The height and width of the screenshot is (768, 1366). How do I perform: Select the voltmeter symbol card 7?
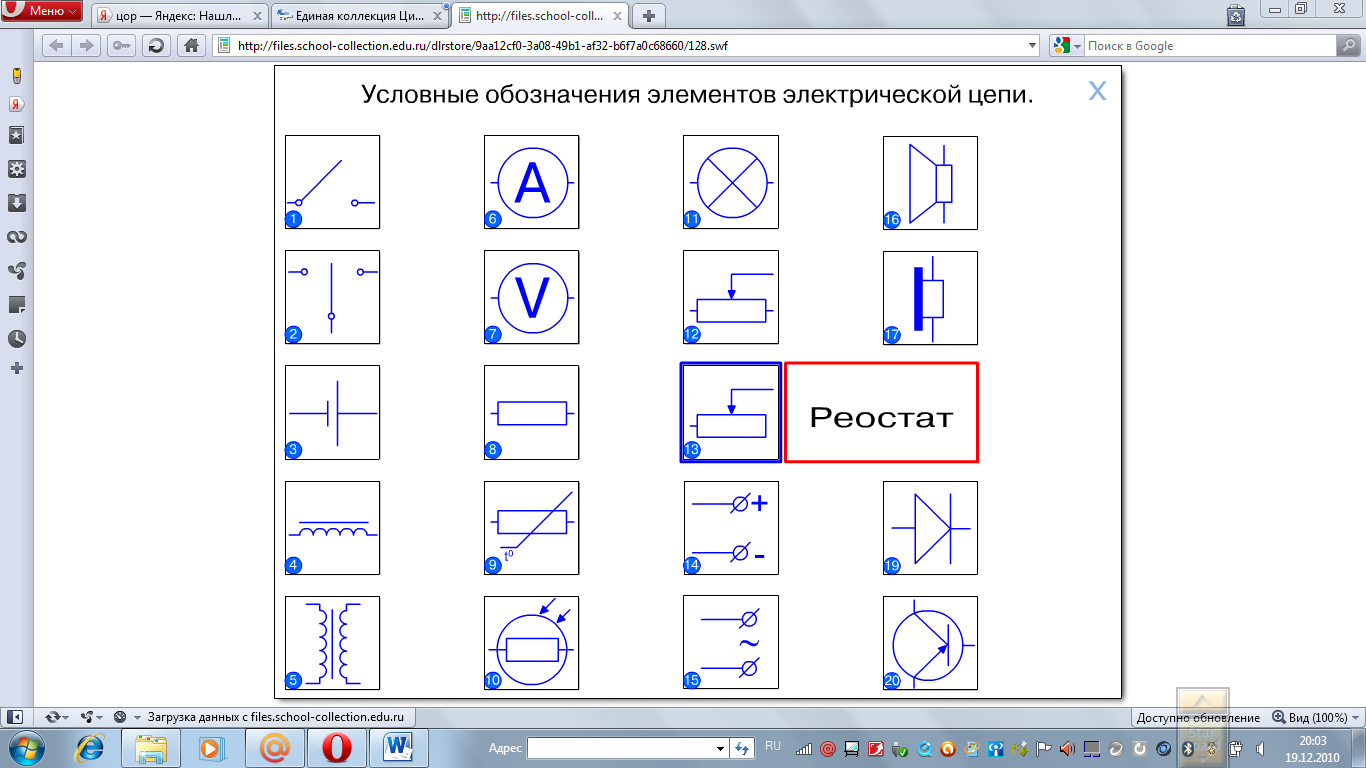click(531, 297)
